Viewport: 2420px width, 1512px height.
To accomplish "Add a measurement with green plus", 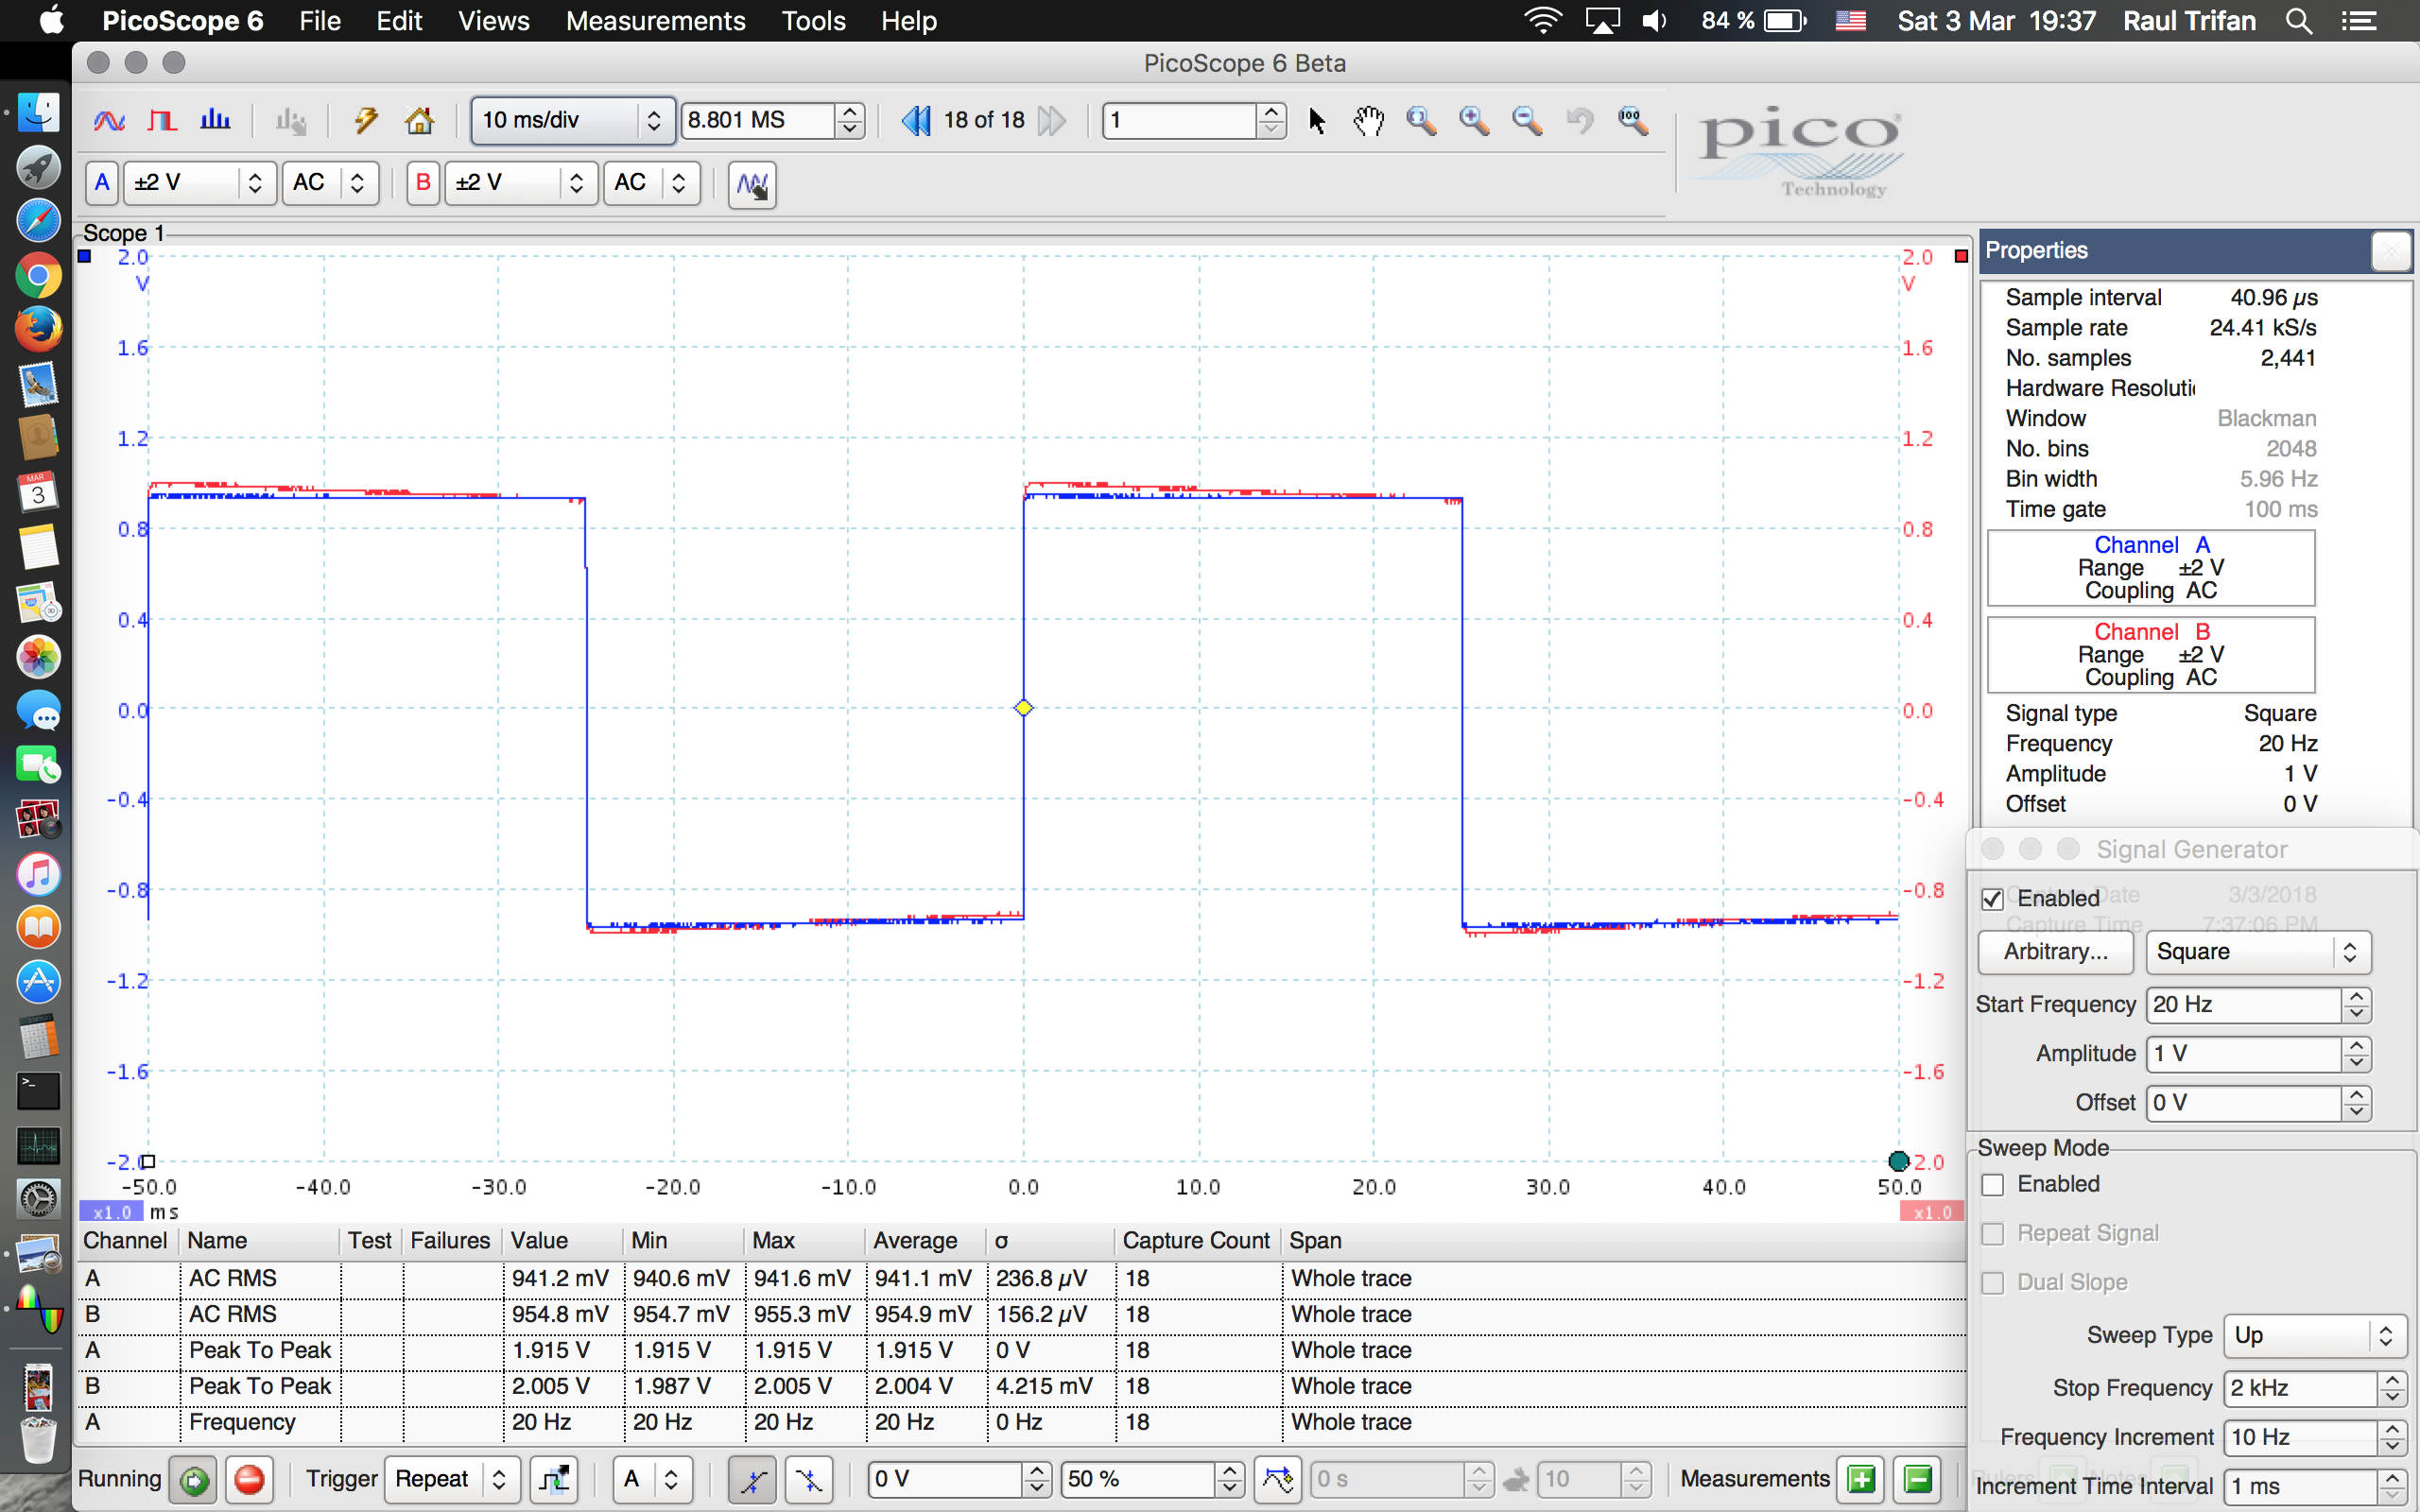I will tap(1861, 1480).
